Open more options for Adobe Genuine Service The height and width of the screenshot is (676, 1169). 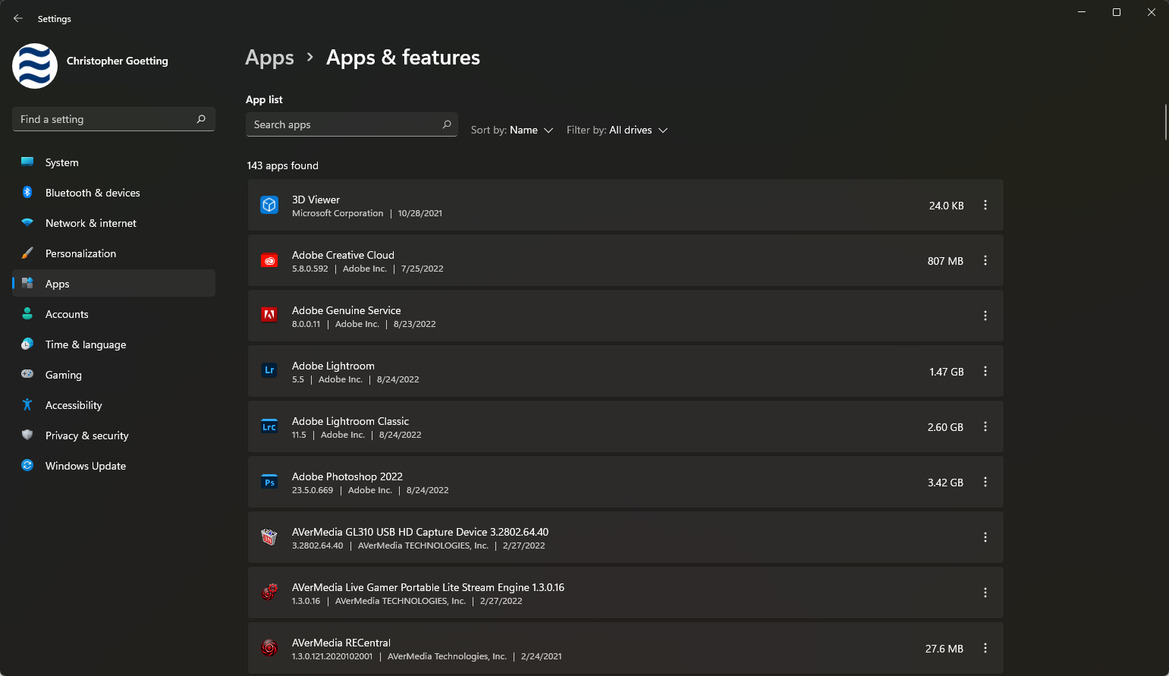pos(985,316)
